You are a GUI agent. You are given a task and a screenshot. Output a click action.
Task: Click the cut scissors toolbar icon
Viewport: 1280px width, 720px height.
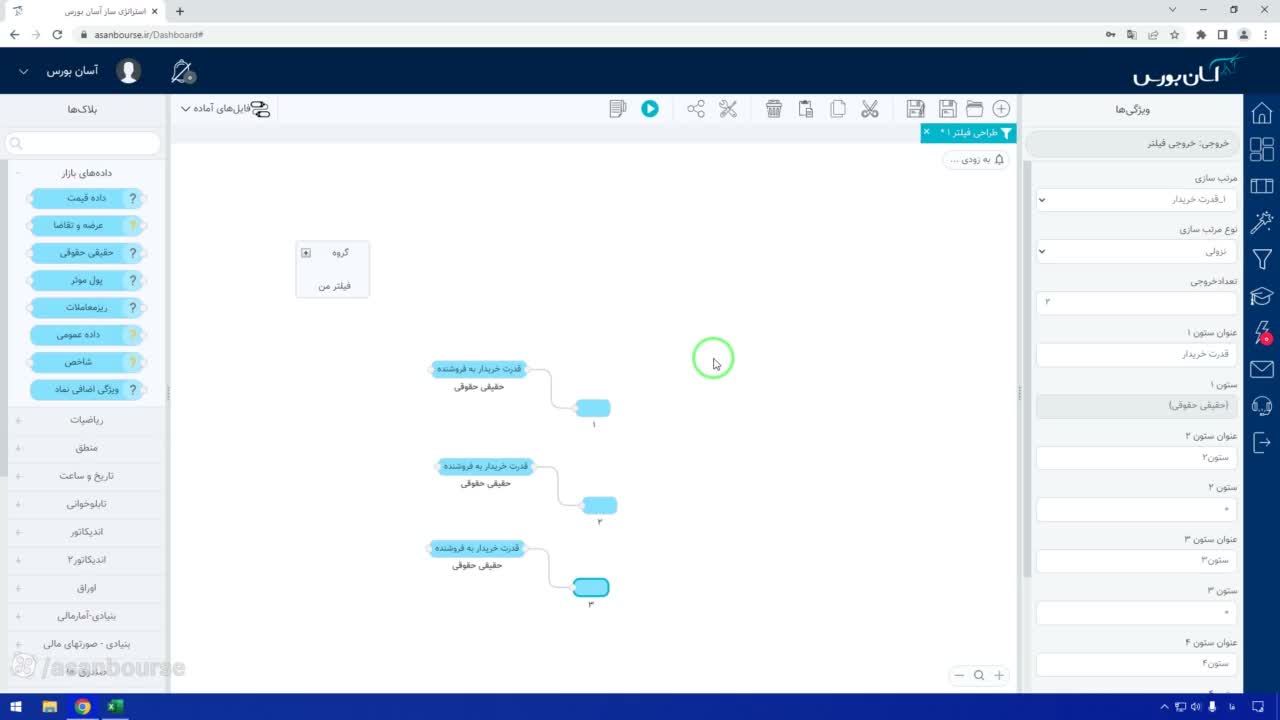click(x=869, y=109)
